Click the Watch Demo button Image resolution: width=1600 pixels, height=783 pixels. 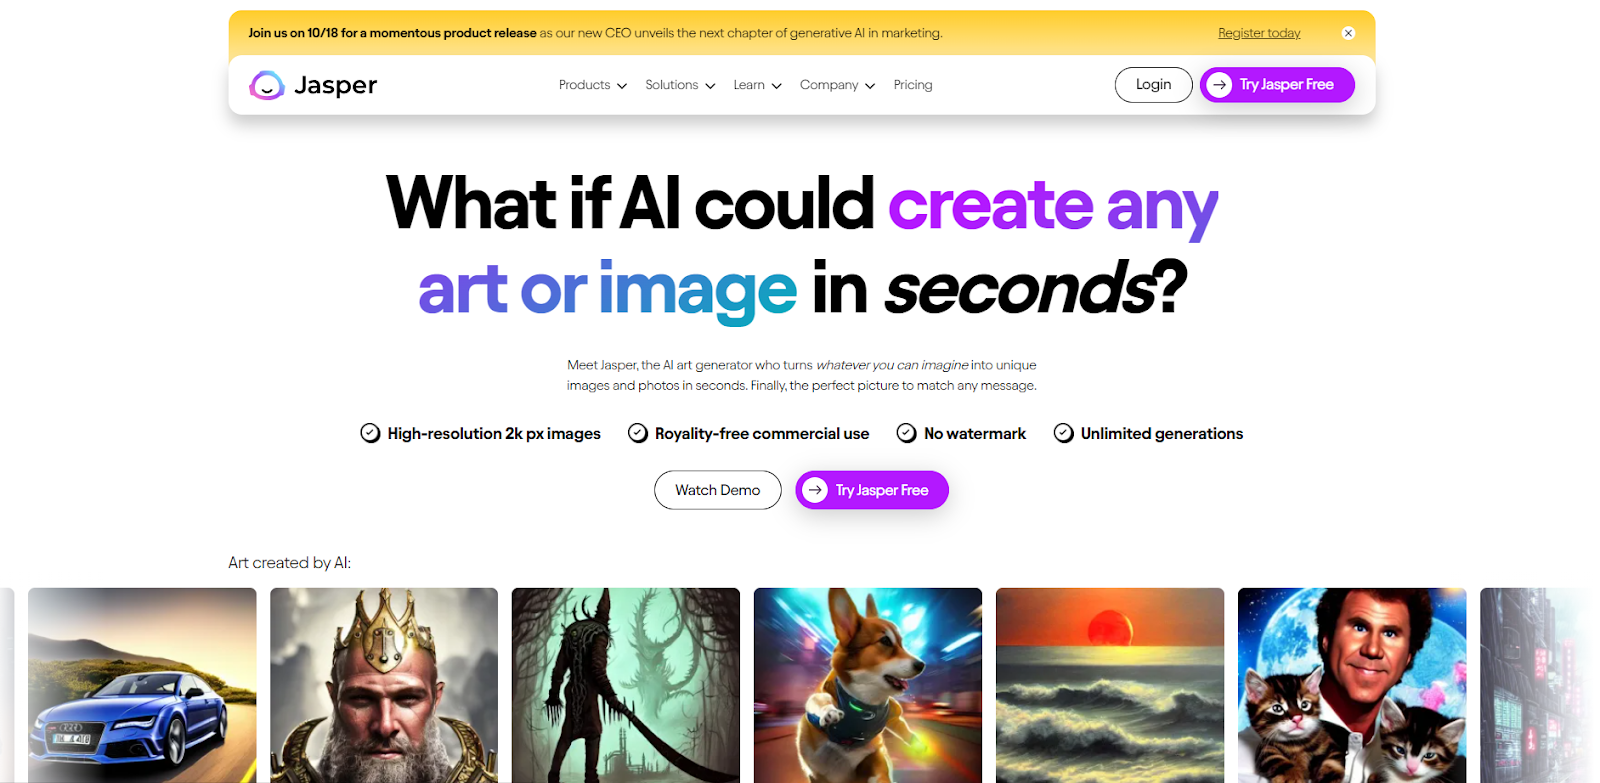[717, 490]
